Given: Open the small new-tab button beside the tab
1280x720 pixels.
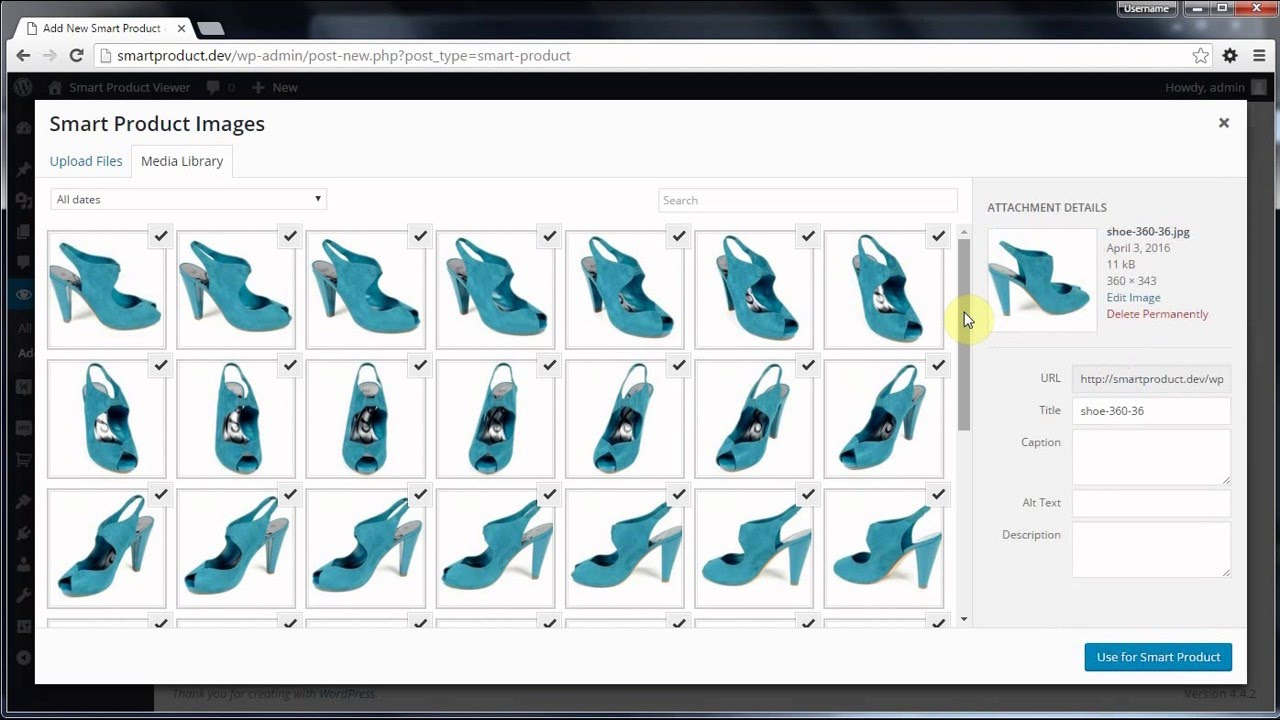Looking at the screenshot, I should [210, 28].
